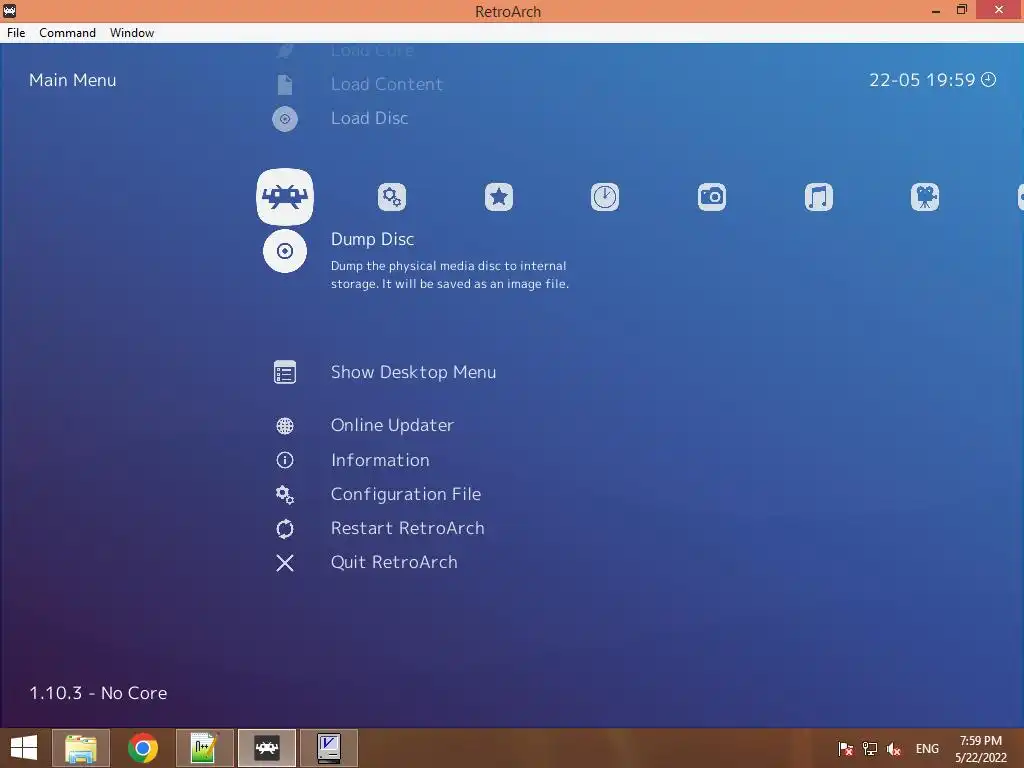1024x768 pixels.
Task: Restore down the RetroArch window
Action: pyautogui.click(x=961, y=10)
